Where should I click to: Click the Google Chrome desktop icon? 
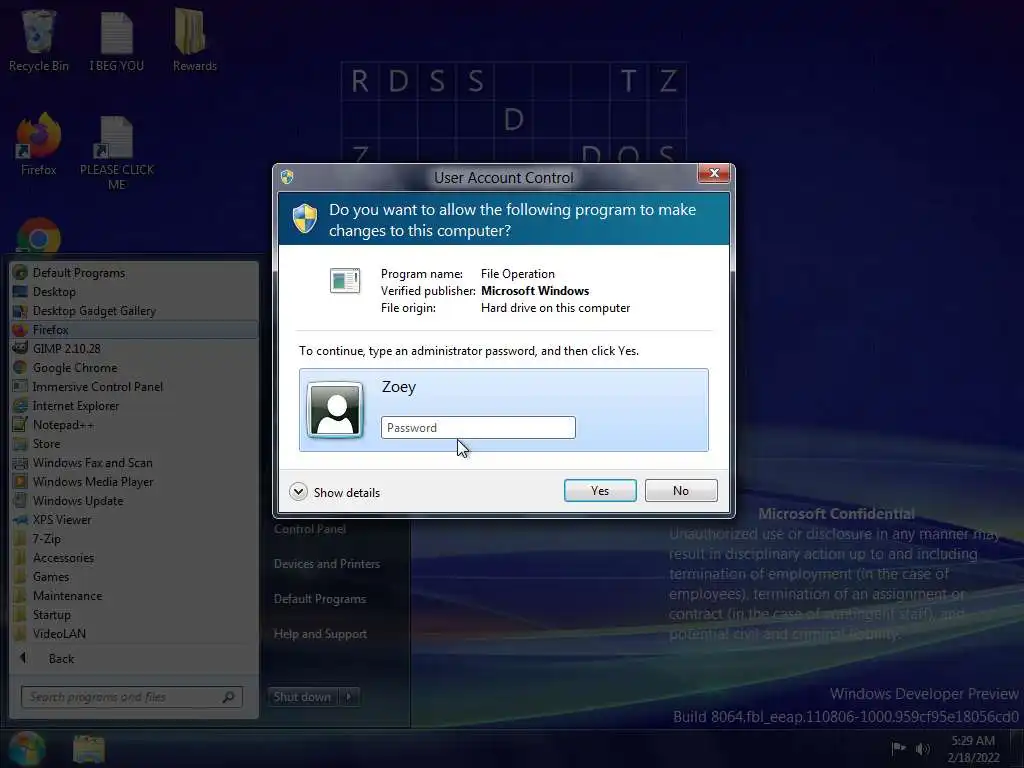point(39,236)
